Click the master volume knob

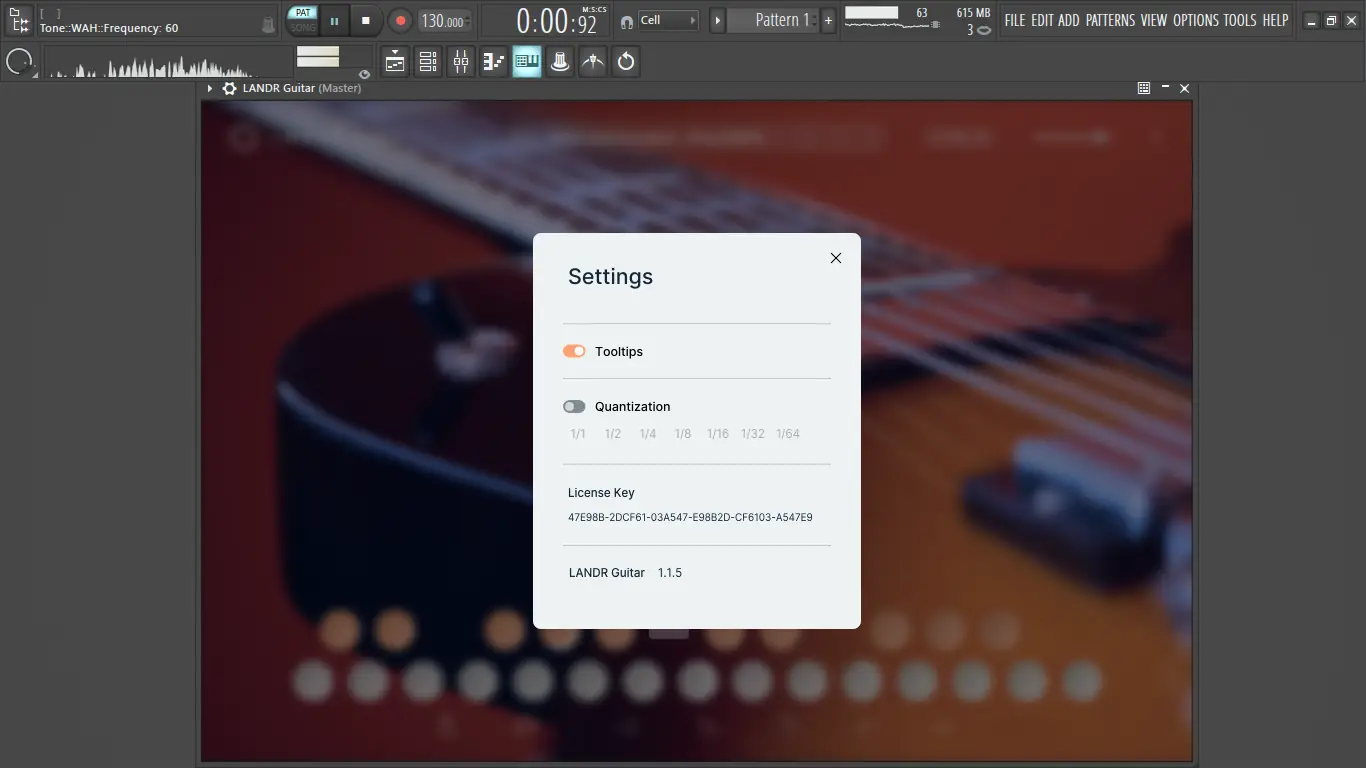click(18, 62)
